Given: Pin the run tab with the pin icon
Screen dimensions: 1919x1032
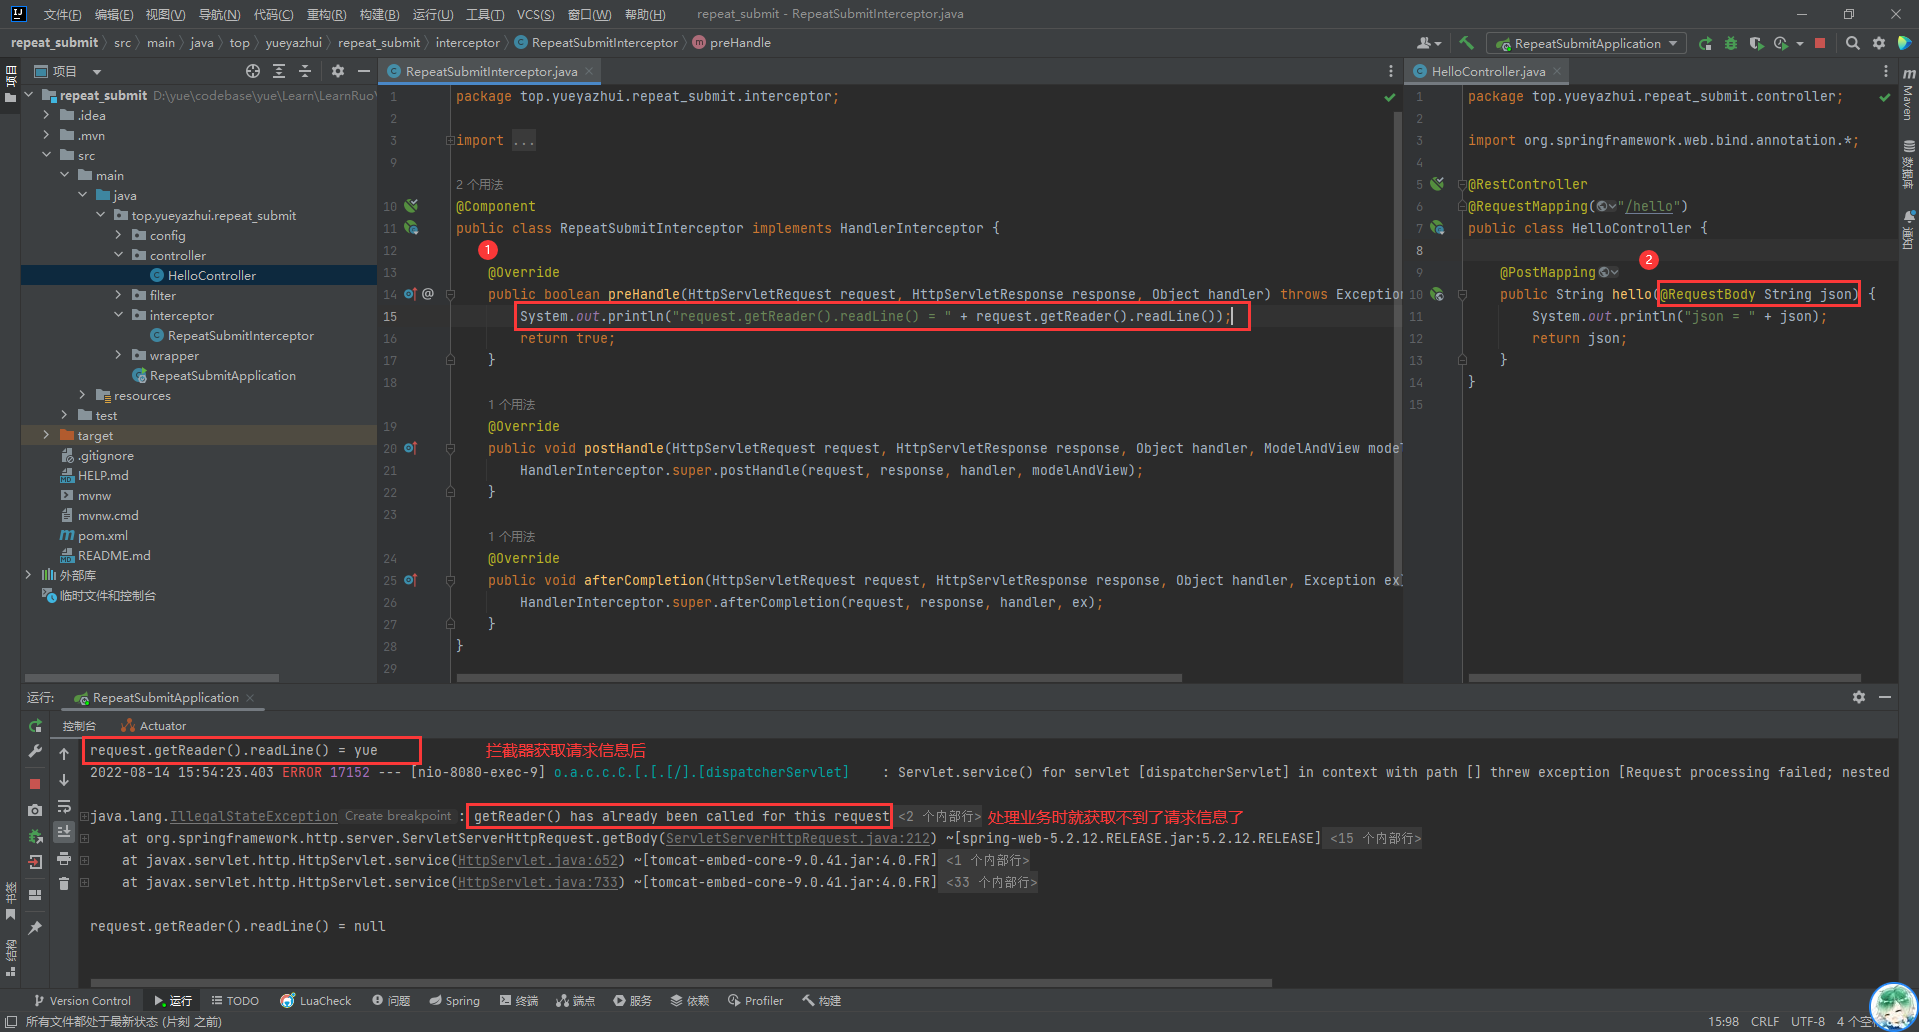Looking at the screenshot, I should [35, 928].
